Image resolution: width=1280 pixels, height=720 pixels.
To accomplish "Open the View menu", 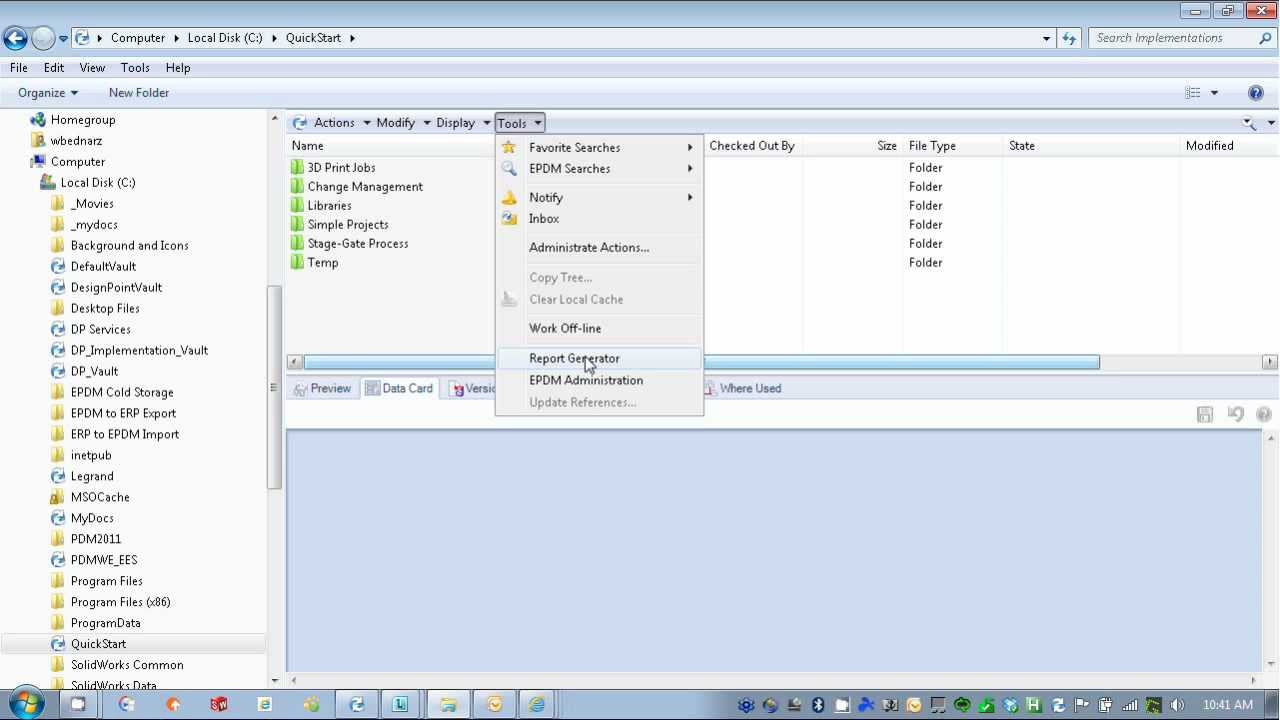I will click(92, 67).
